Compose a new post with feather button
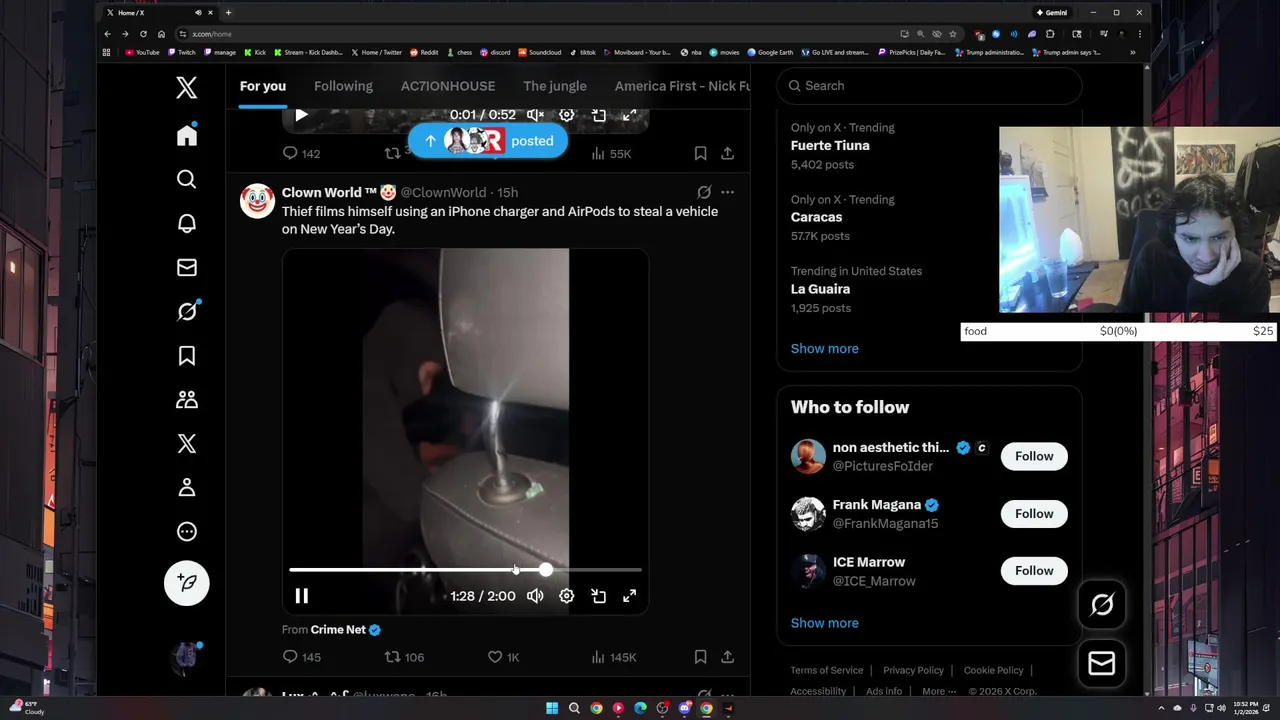The height and width of the screenshot is (720, 1280). [187, 582]
